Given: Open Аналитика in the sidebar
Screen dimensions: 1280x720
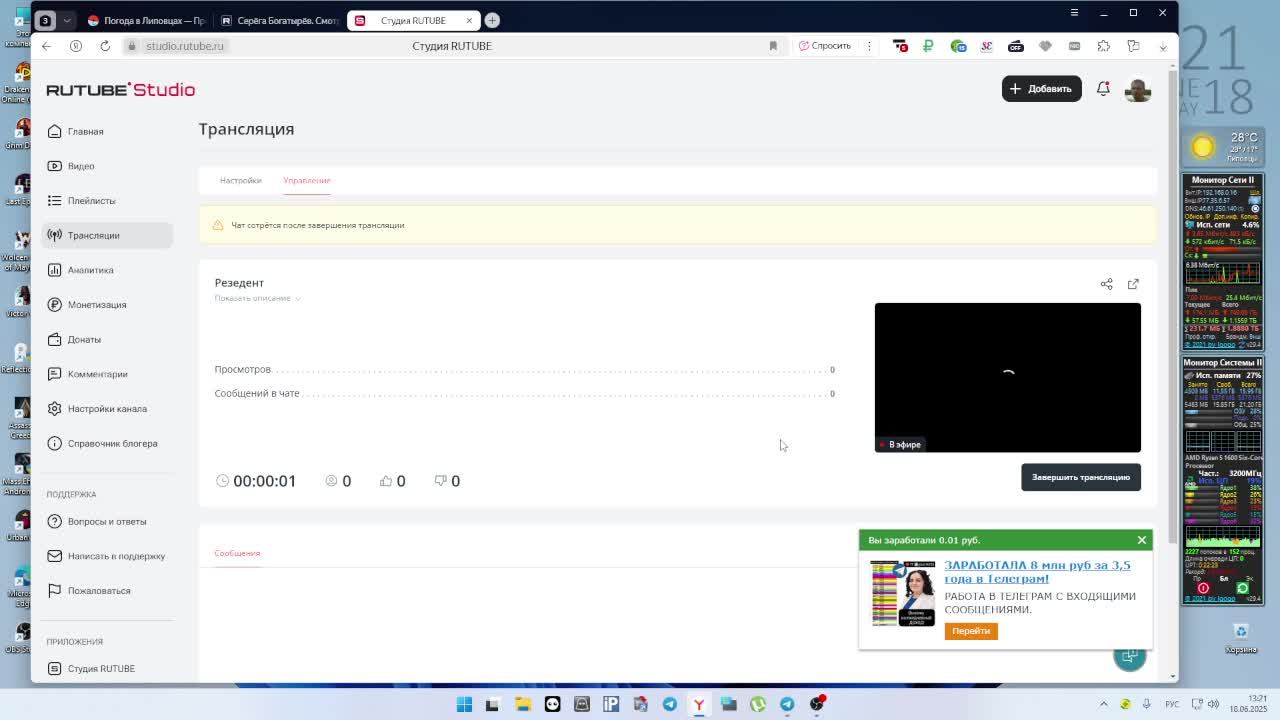Looking at the screenshot, I should [x=108, y=270].
